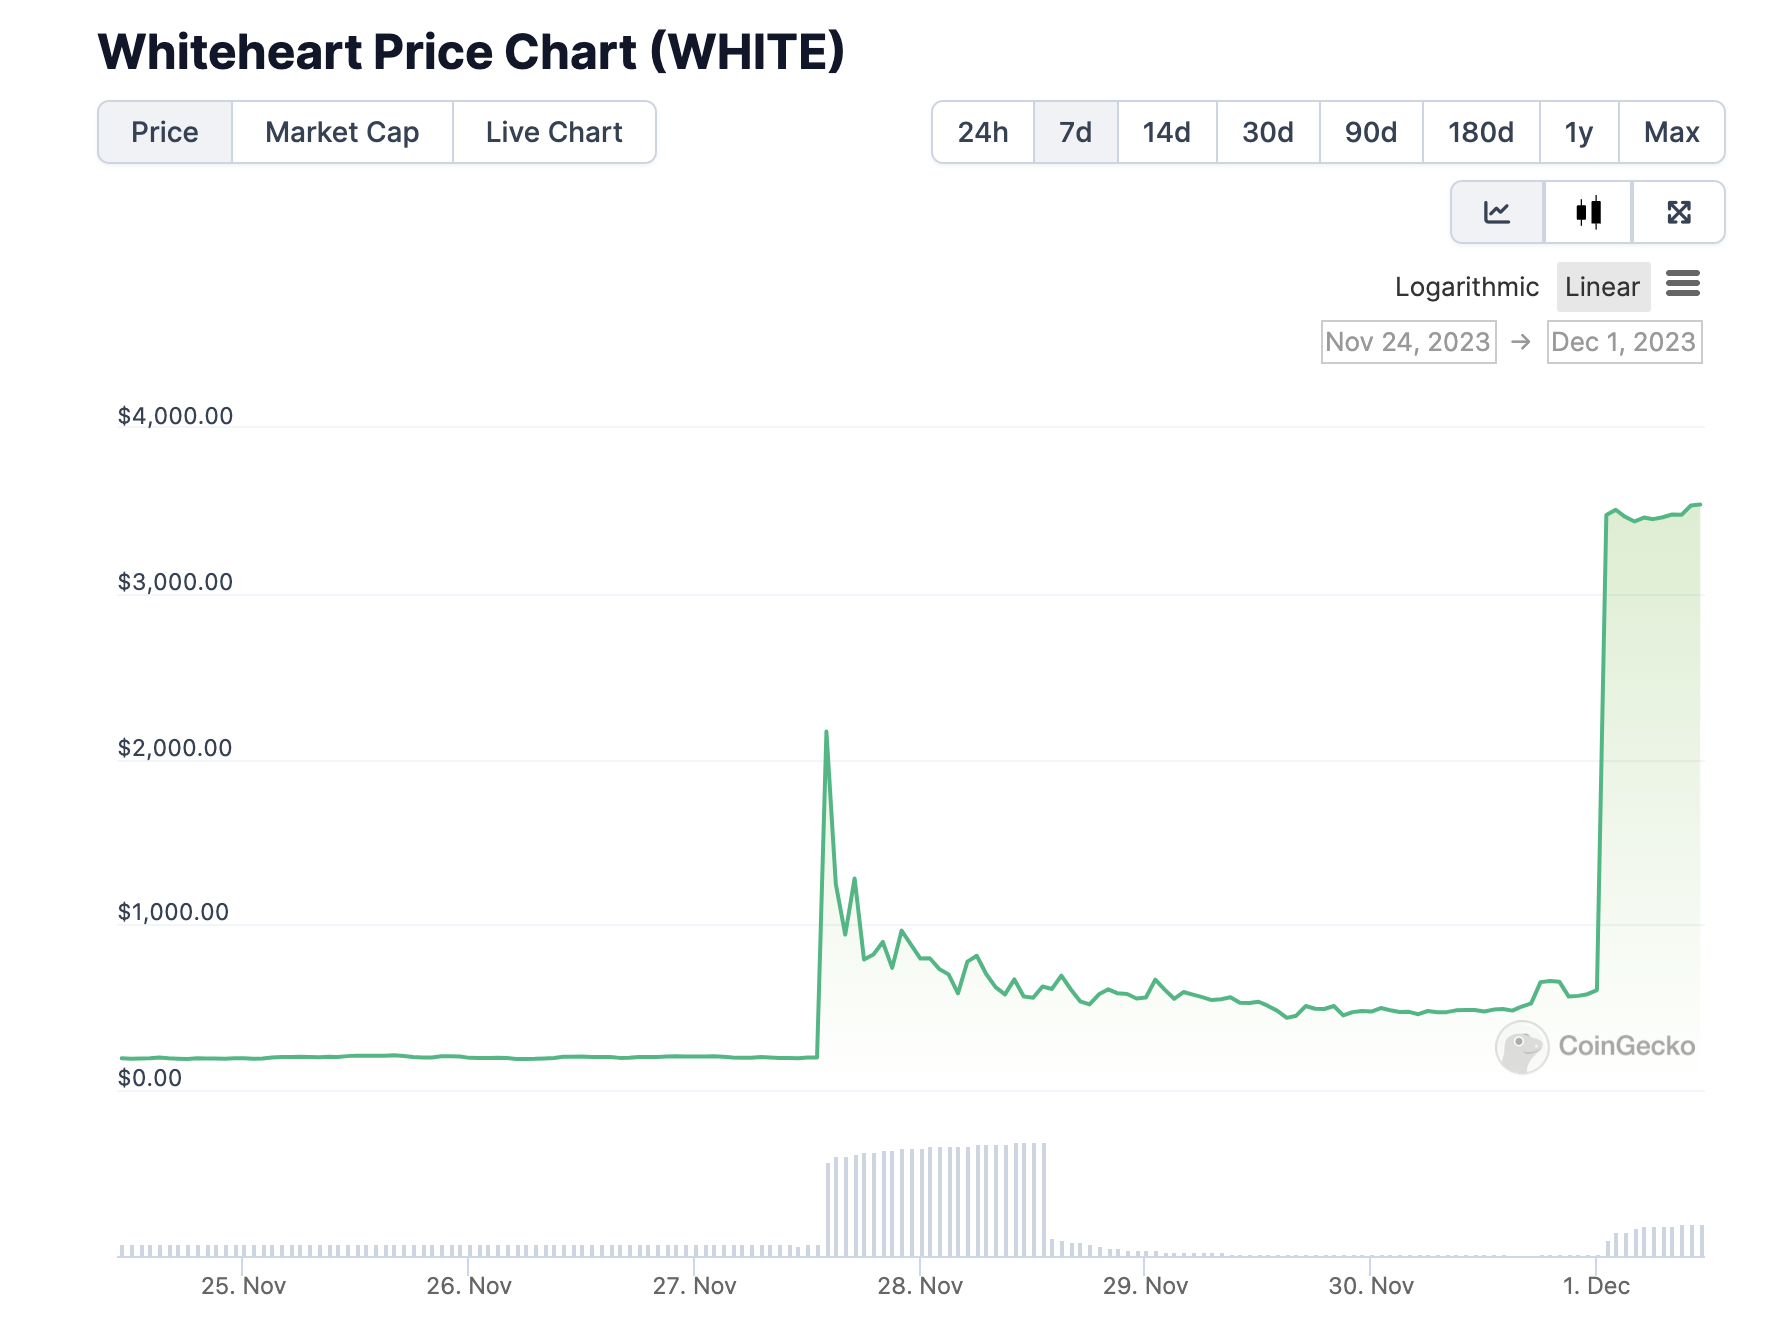Choose the 1y time range
This screenshot has height=1336, width=1780.
pyautogui.click(x=1578, y=132)
